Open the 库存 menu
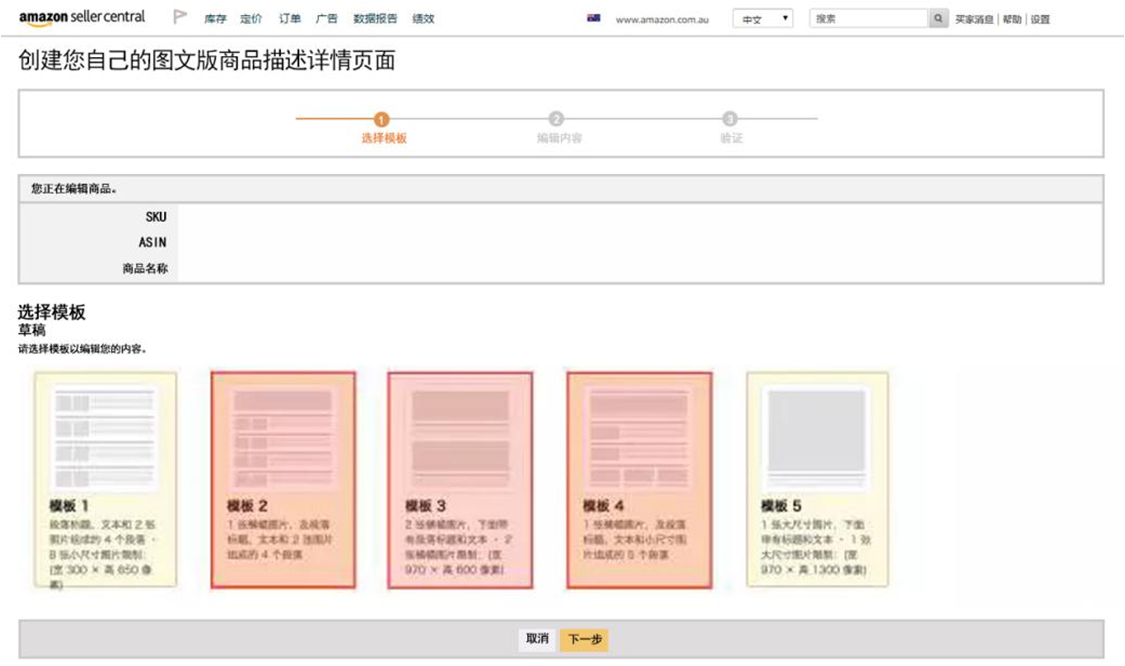The width and height of the screenshot is (1125, 666). (x=215, y=19)
